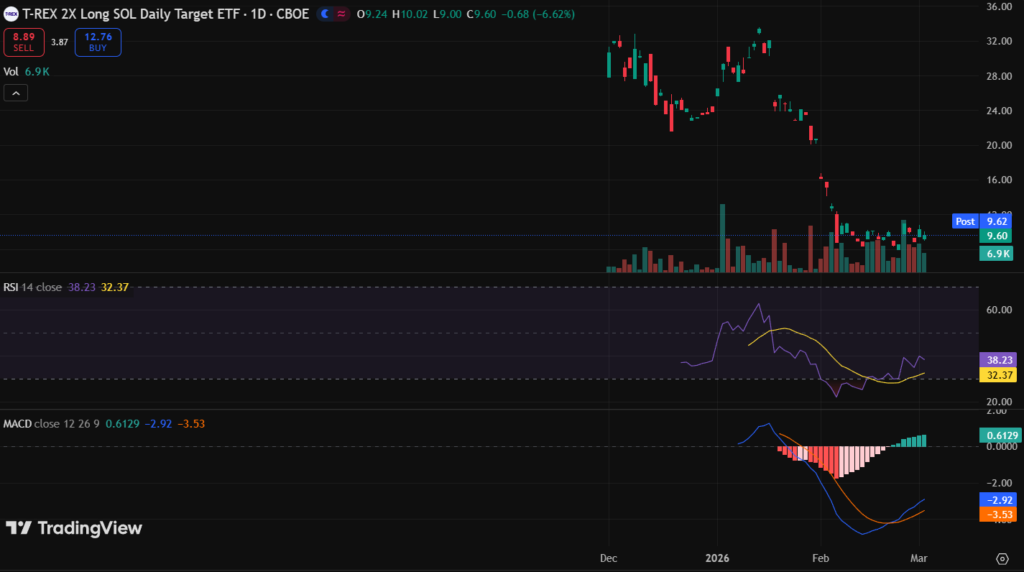Select the RSI indicator label

click(12, 286)
